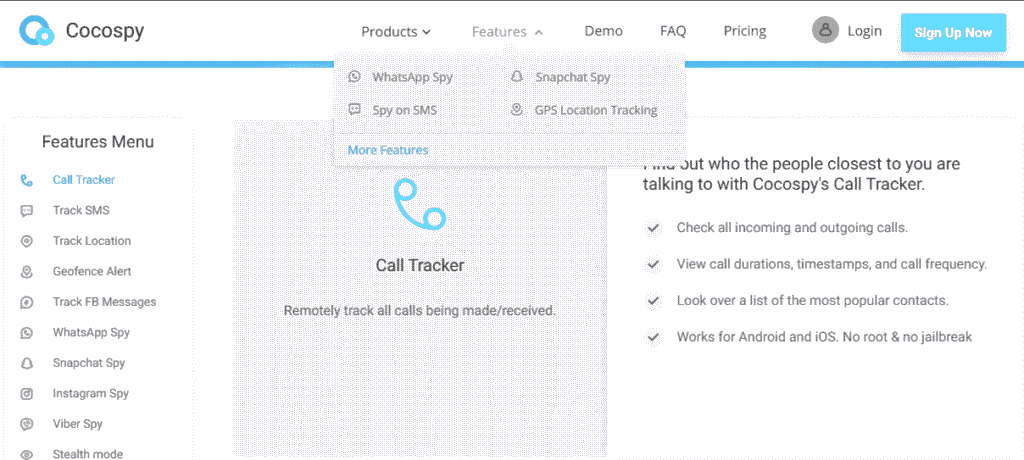
Task: Open the Pricing page
Action: 744,31
